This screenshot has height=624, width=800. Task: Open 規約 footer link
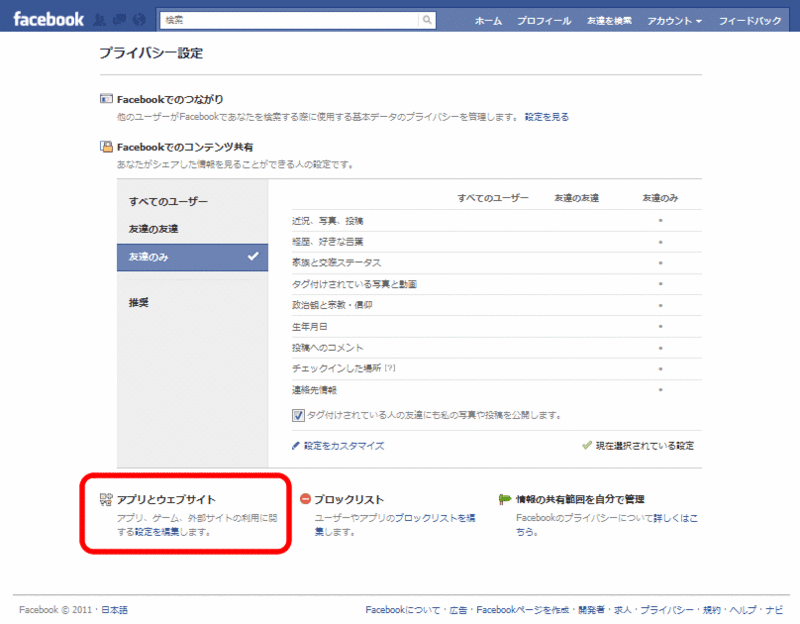coord(712,610)
